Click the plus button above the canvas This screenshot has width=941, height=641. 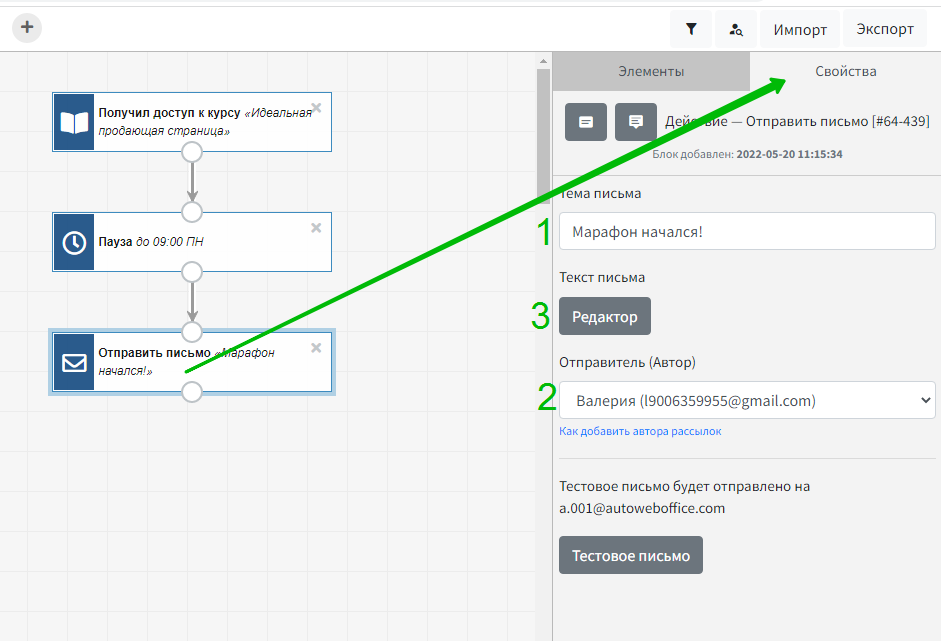(x=27, y=28)
